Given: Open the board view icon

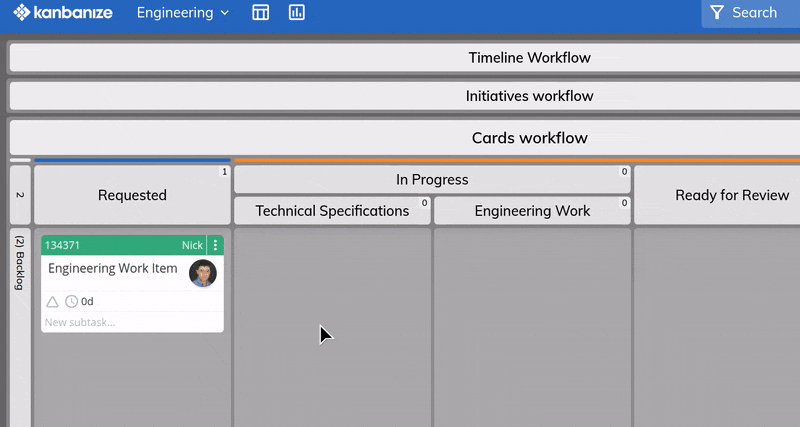Looking at the screenshot, I should coord(260,12).
